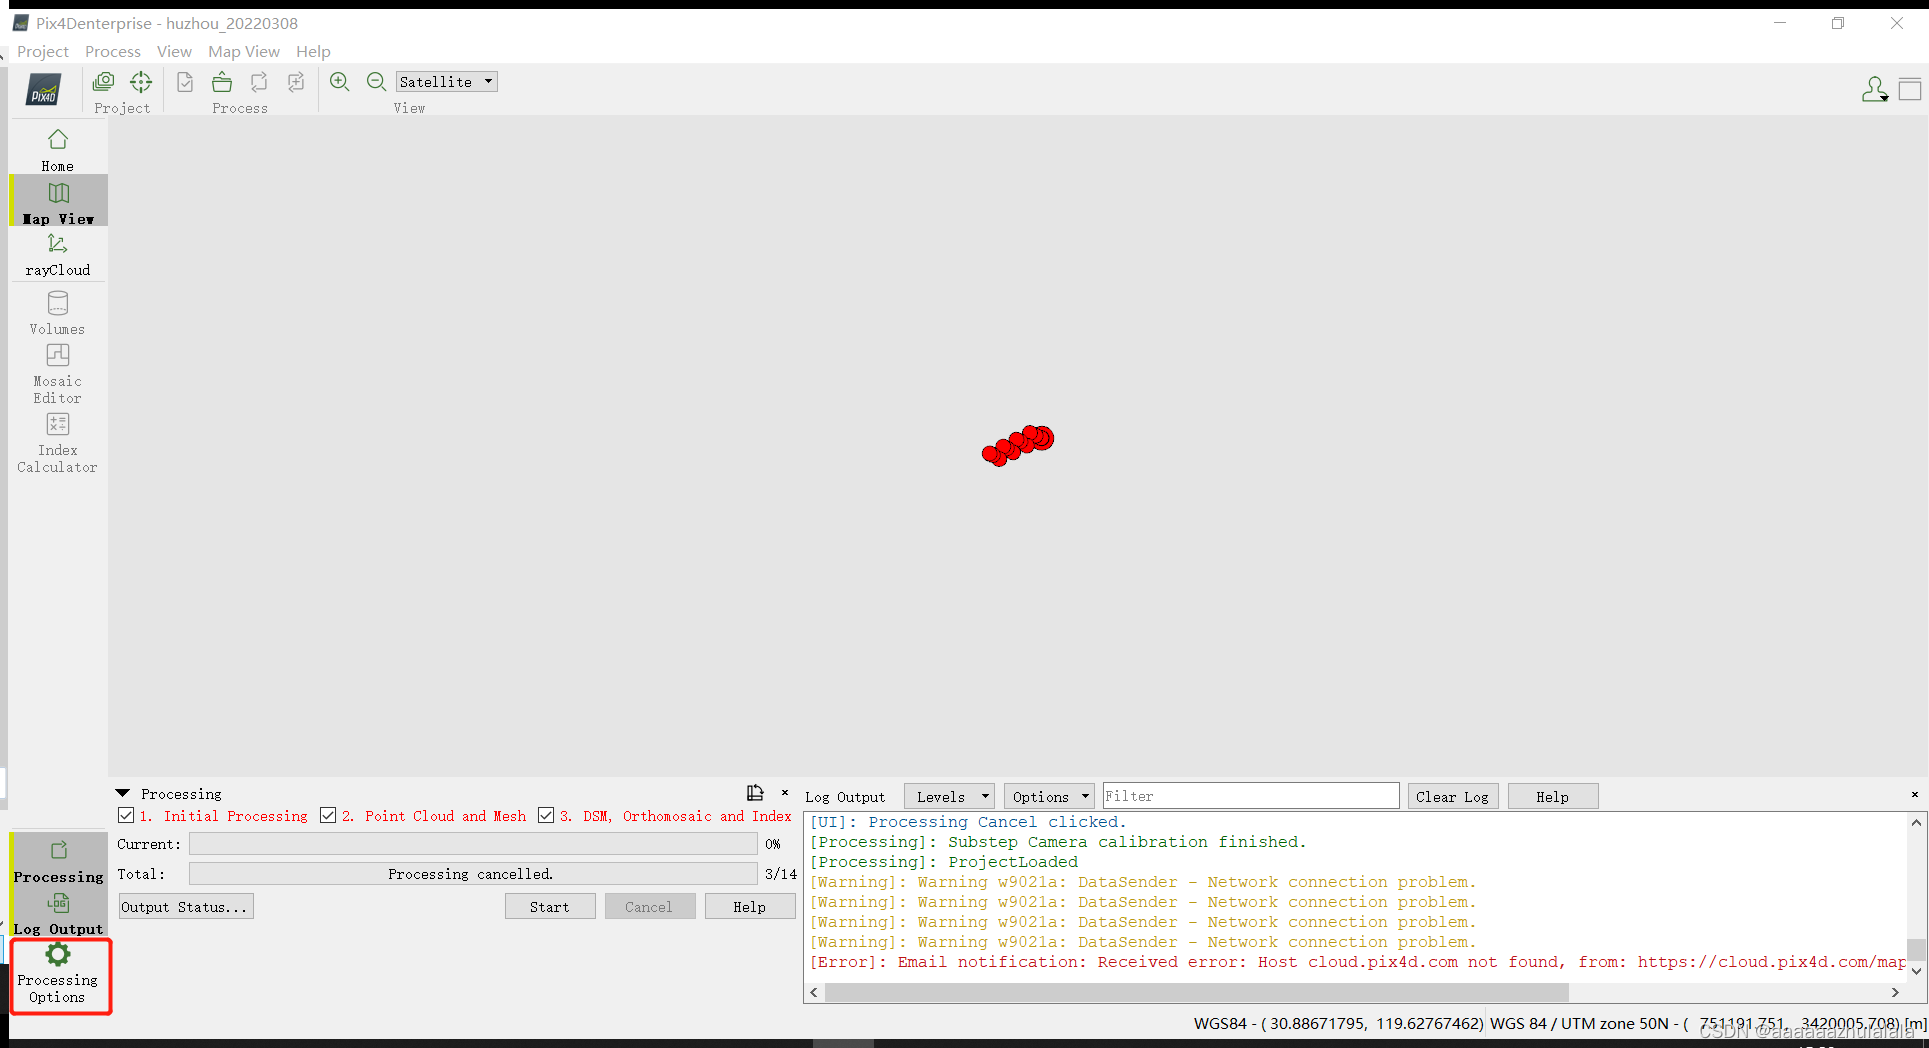Image resolution: width=1929 pixels, height=1048 pixels.
Task: Click the window layout icon at top right
Action: point(1910,89)
